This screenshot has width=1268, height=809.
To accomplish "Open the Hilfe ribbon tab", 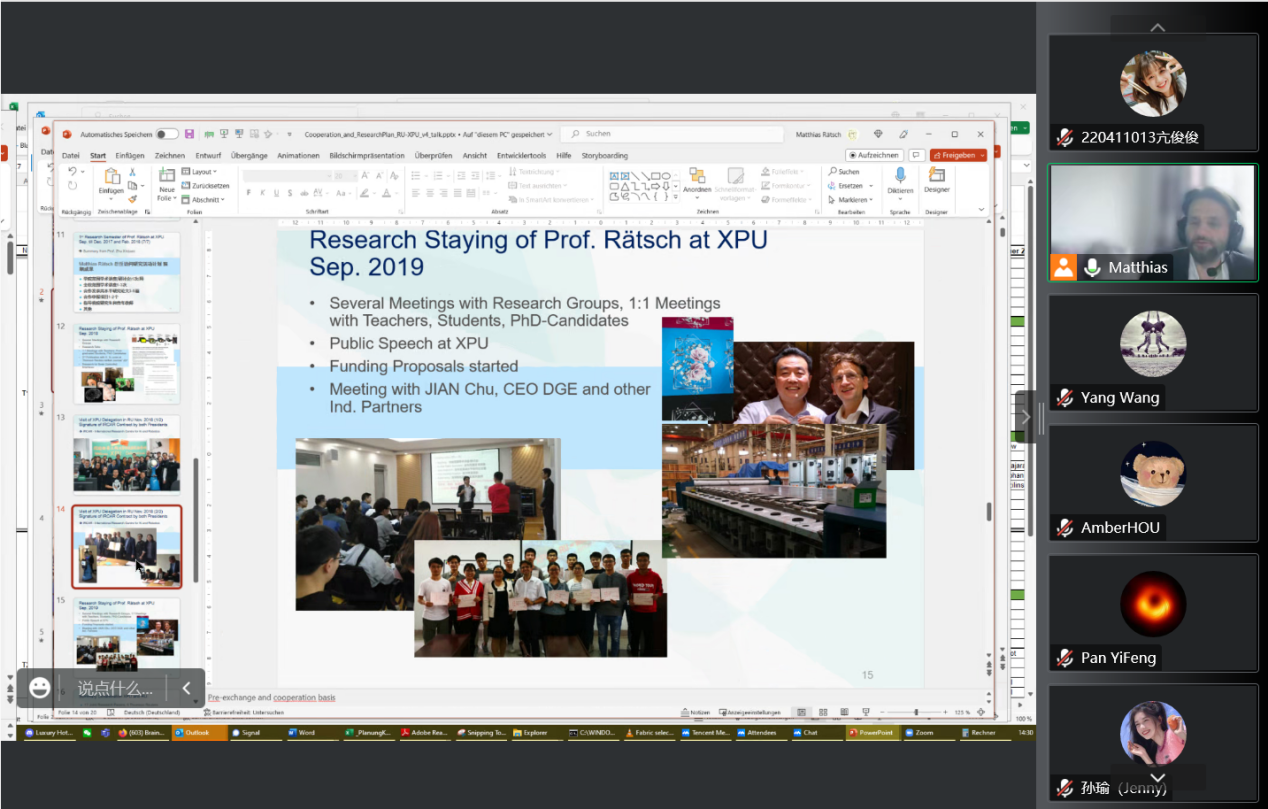I will (x=564, y=156).
